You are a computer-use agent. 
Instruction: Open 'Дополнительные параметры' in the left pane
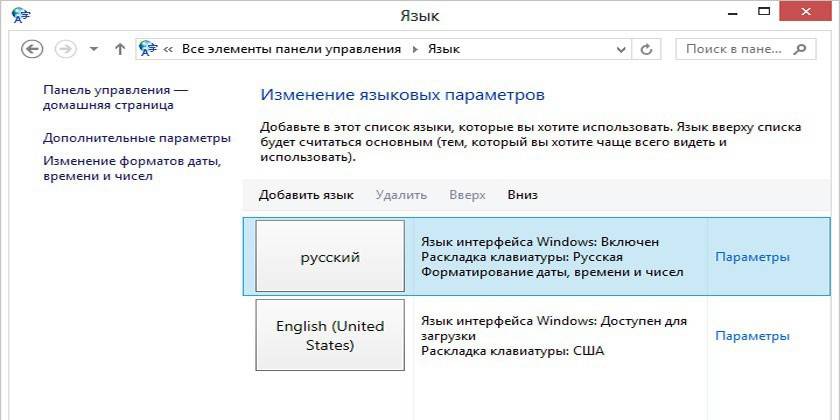click(136, 138)
